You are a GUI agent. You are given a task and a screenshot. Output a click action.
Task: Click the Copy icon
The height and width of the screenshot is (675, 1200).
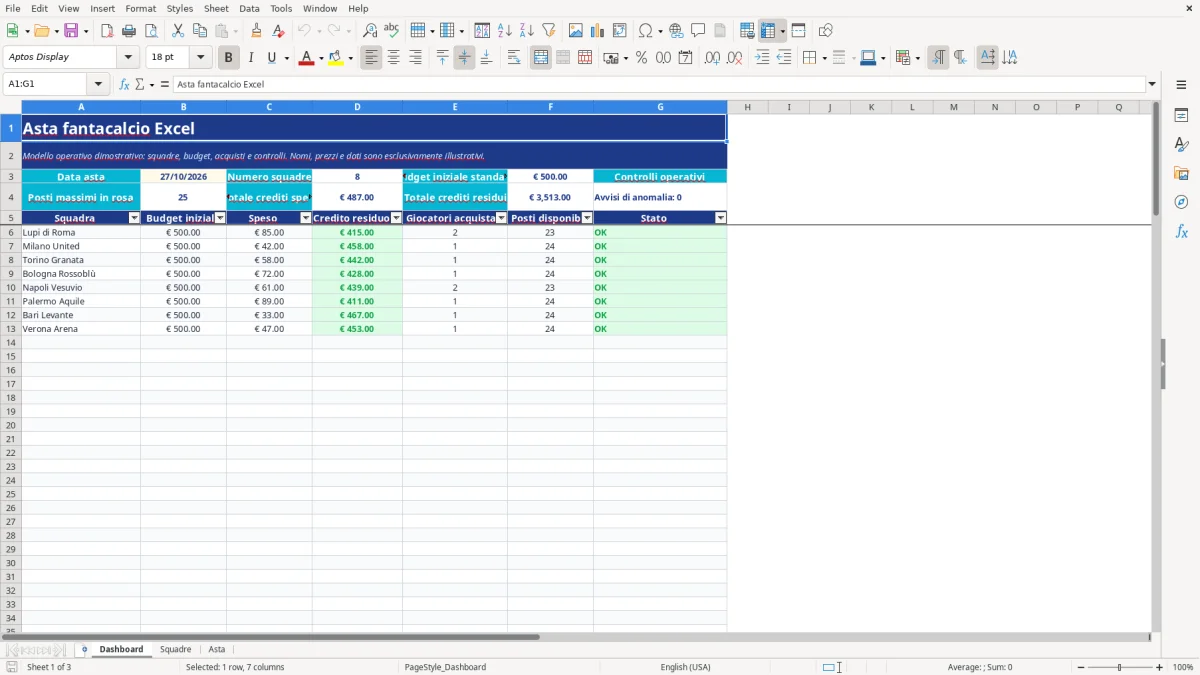click(x=200, y=31)
